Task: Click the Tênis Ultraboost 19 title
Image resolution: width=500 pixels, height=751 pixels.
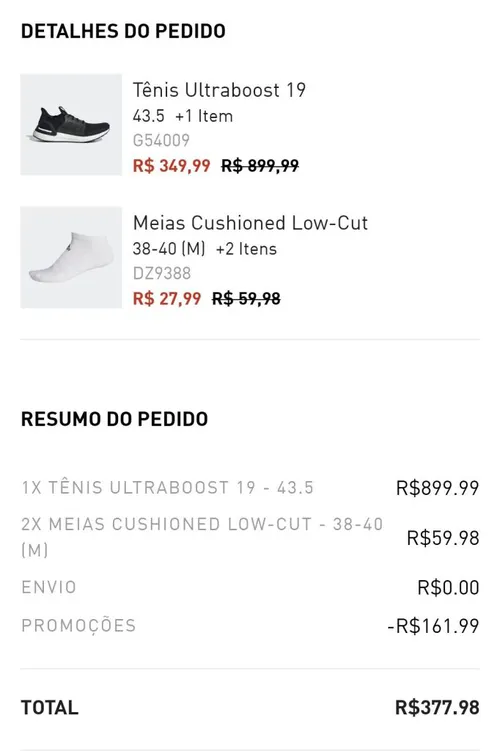Action: click(x=219, y=90)
